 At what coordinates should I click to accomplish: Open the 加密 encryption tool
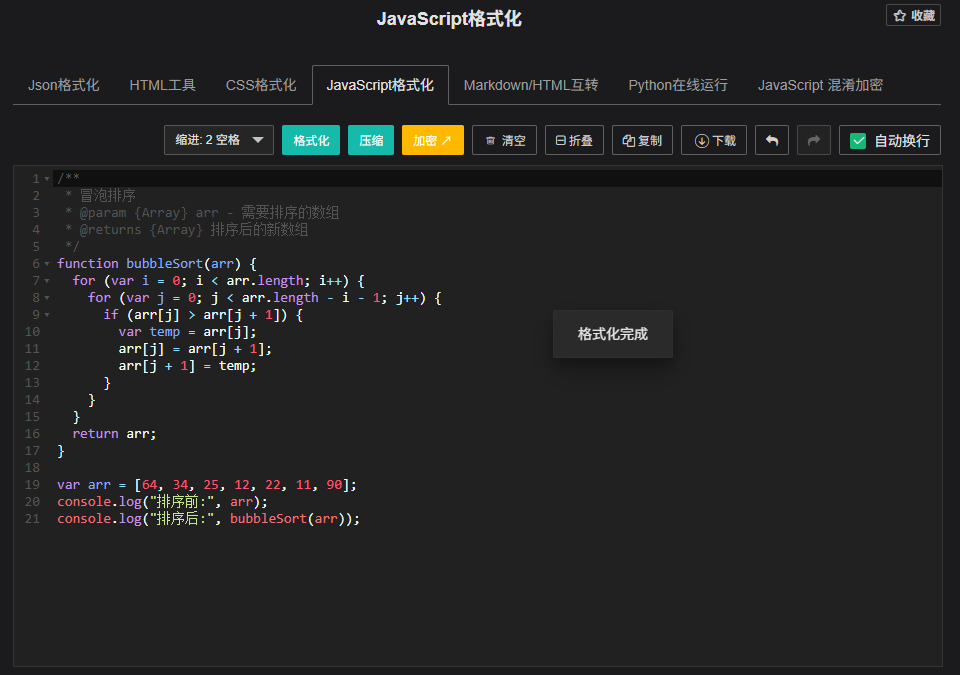432,140
